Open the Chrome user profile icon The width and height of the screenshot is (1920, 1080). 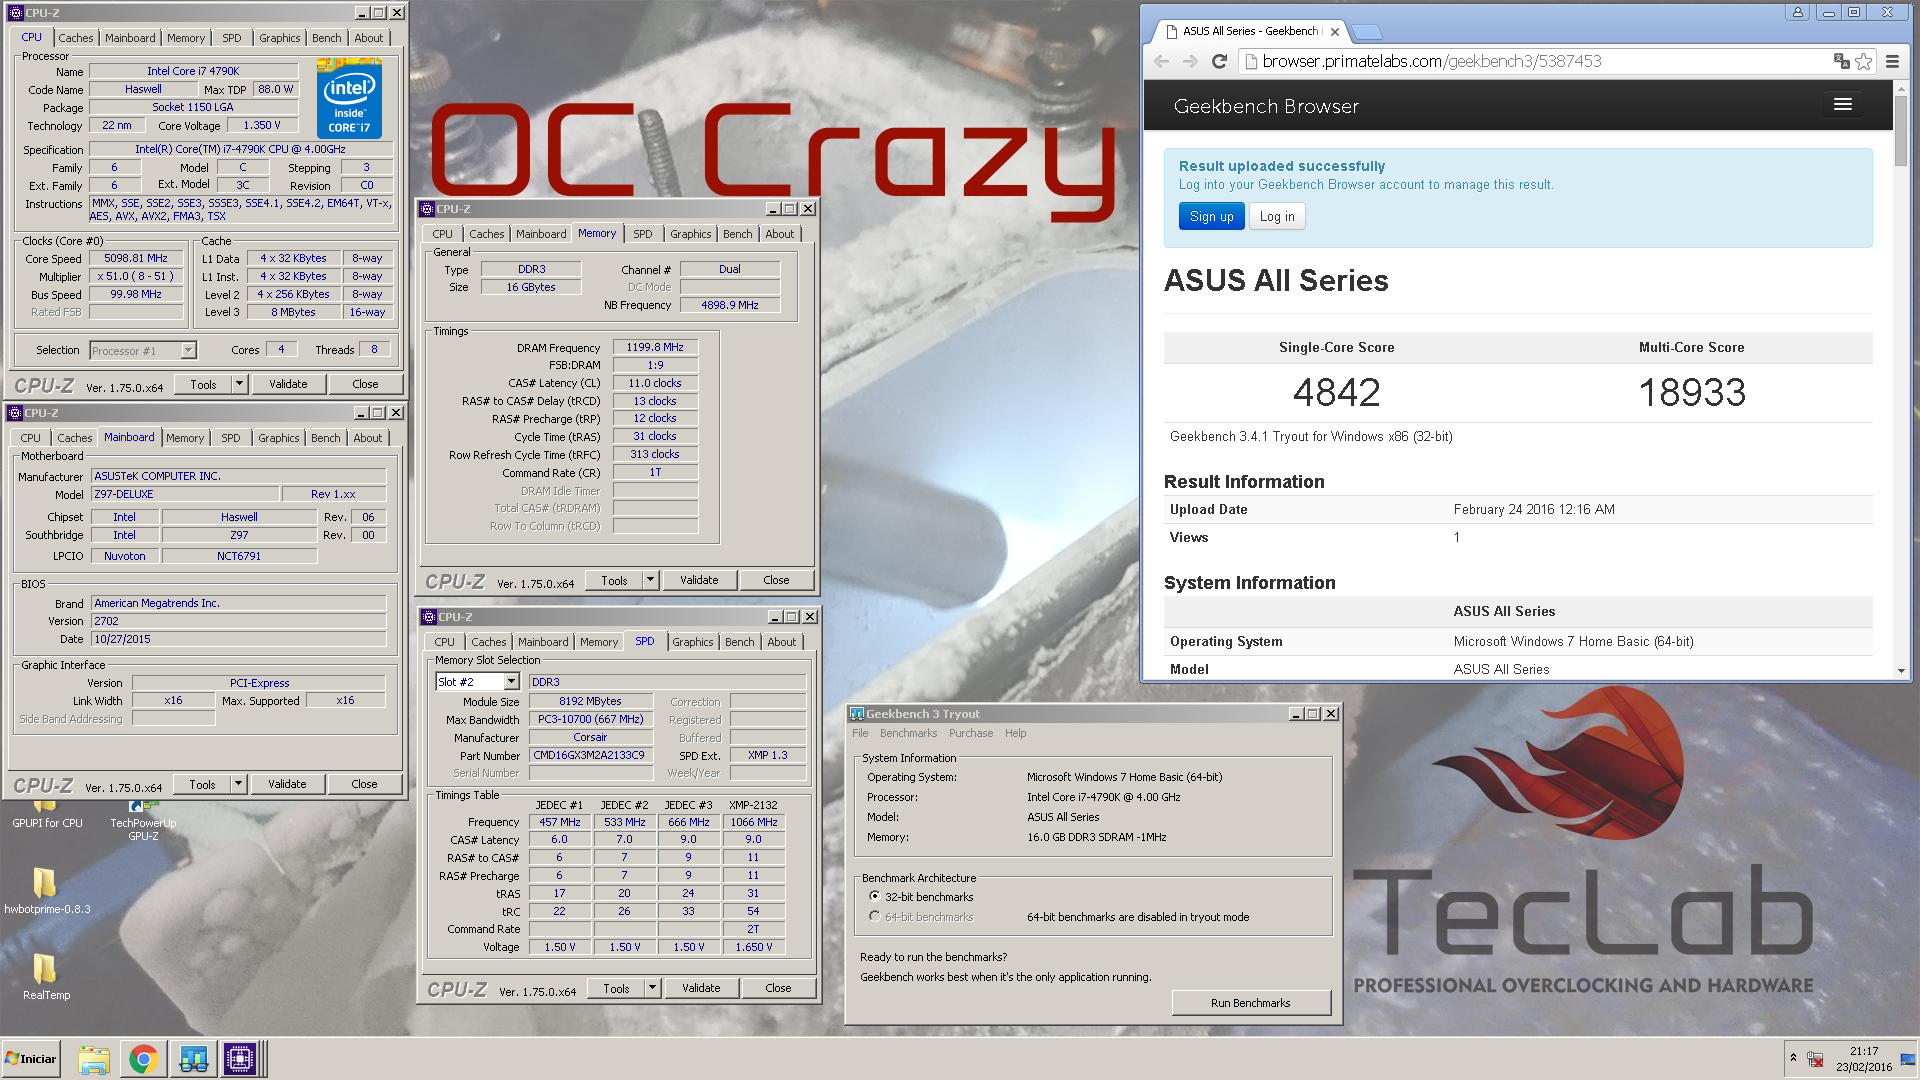click(1798, 12)
